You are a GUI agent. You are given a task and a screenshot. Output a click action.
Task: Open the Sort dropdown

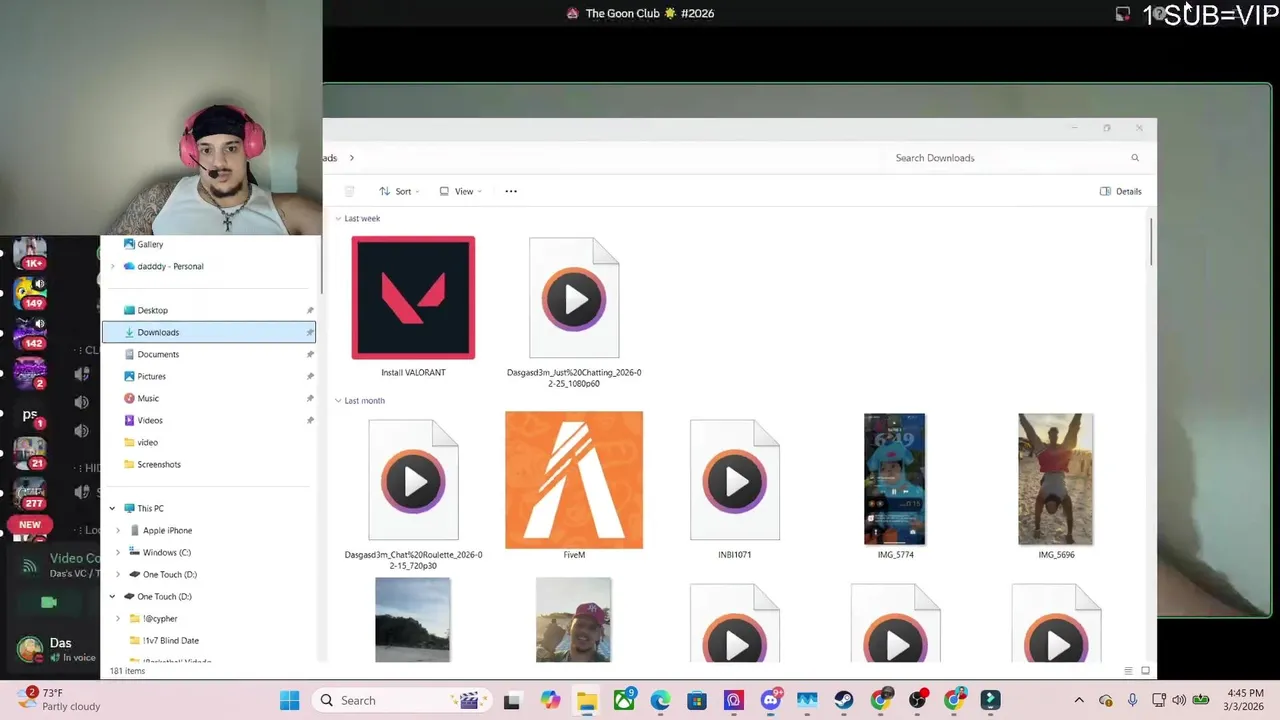click(x=399, y=191)
